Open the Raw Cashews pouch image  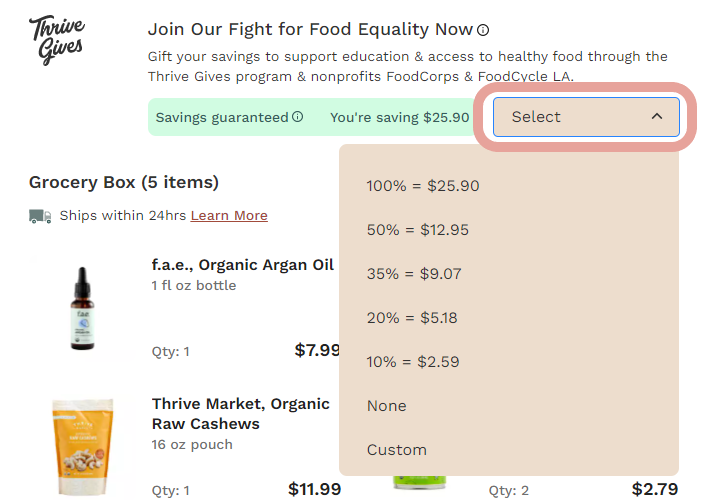pos(81,447)
